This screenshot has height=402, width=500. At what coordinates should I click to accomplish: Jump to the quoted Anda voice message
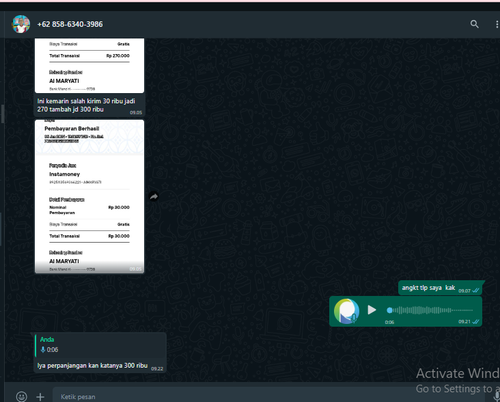coord(100,345)
